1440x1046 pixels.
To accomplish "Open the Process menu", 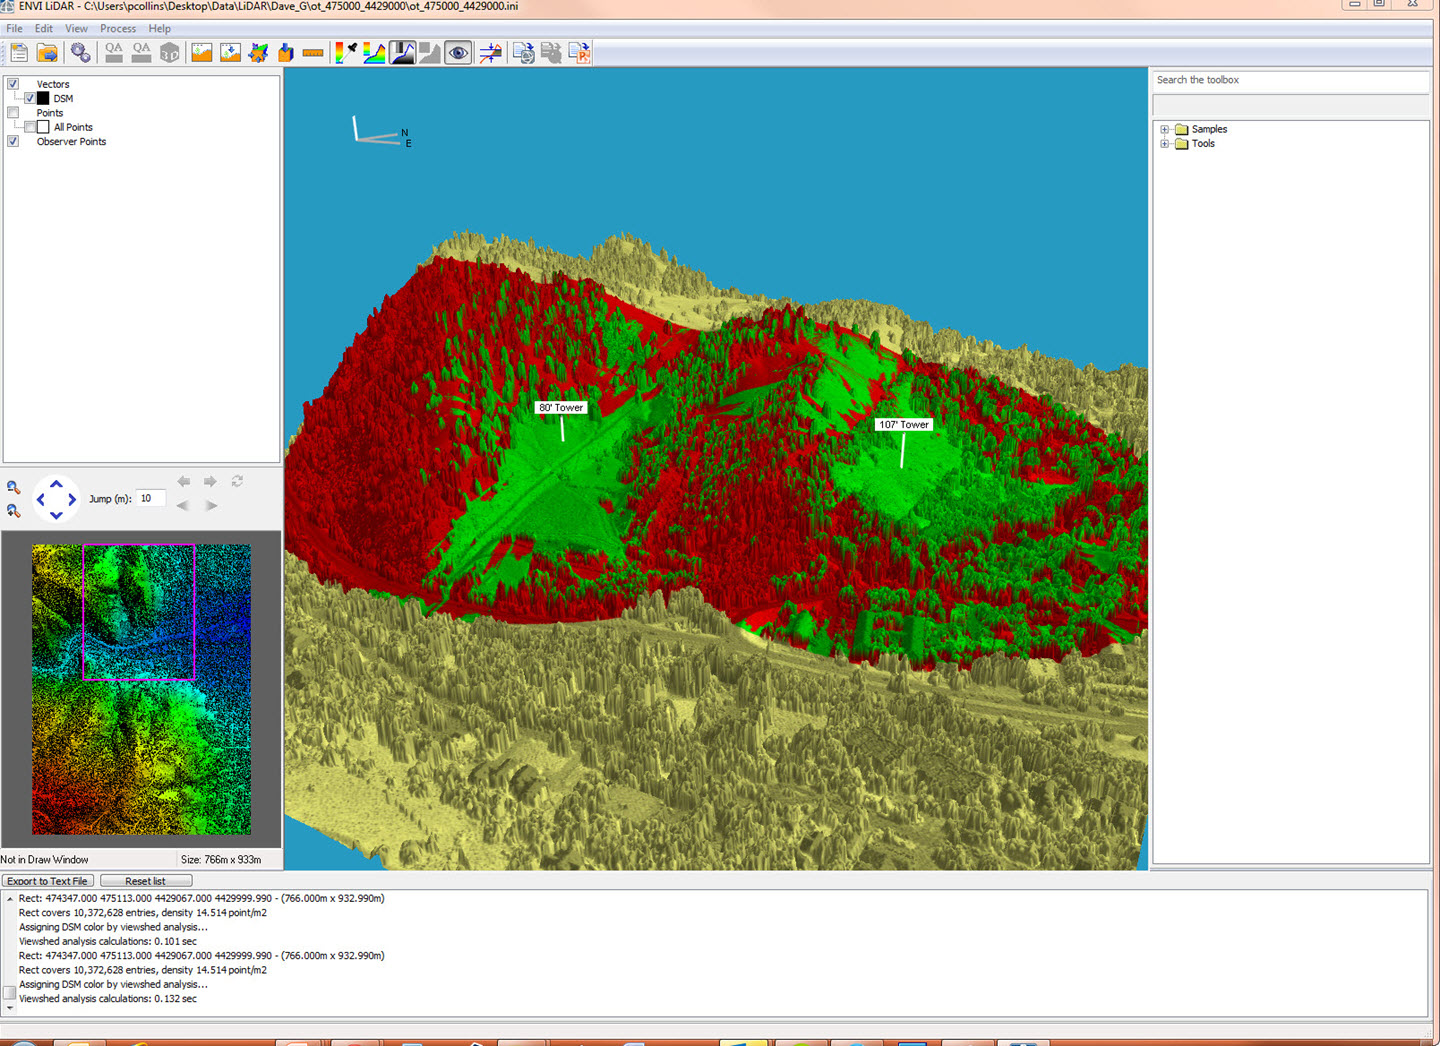I will 117,29.
